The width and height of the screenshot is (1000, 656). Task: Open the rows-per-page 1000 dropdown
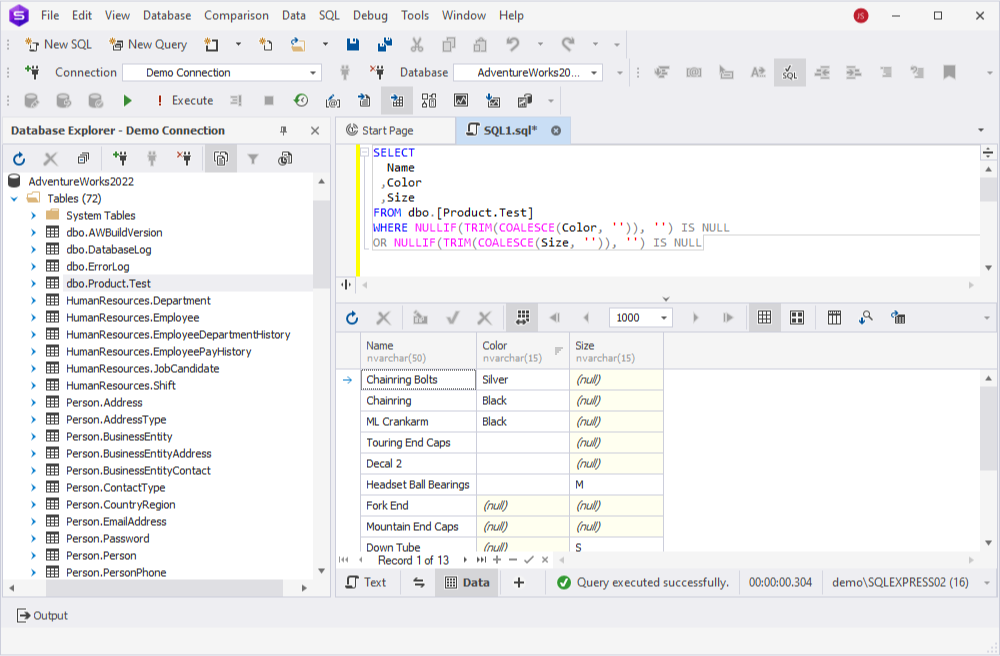(x=640, y=317)
